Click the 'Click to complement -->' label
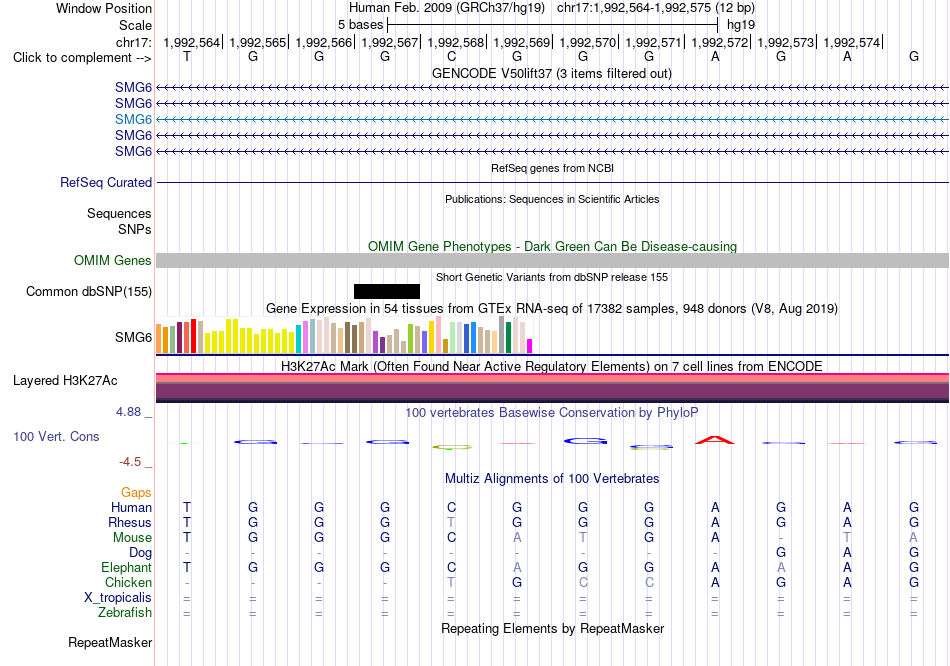950x666 pixels. point(82,58)
